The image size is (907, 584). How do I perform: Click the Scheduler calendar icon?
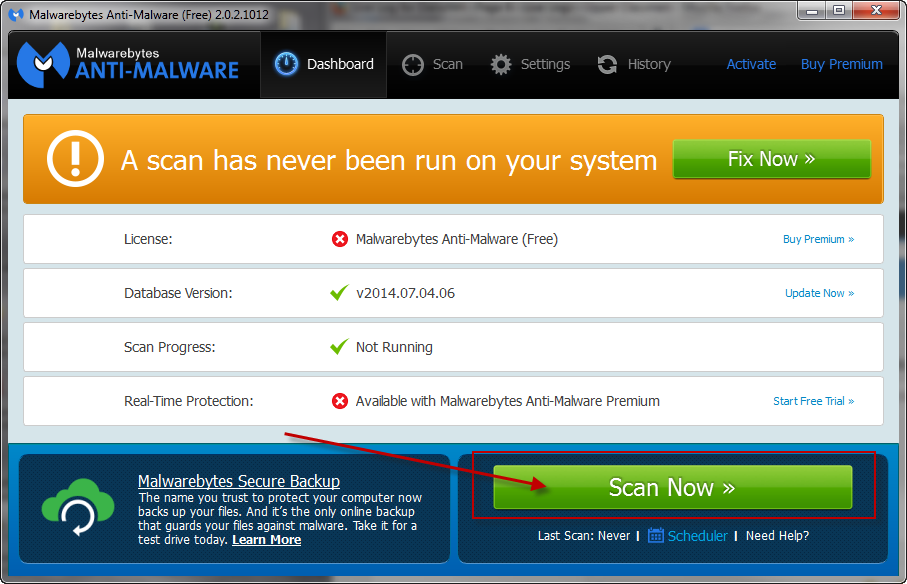click(655, 535)
